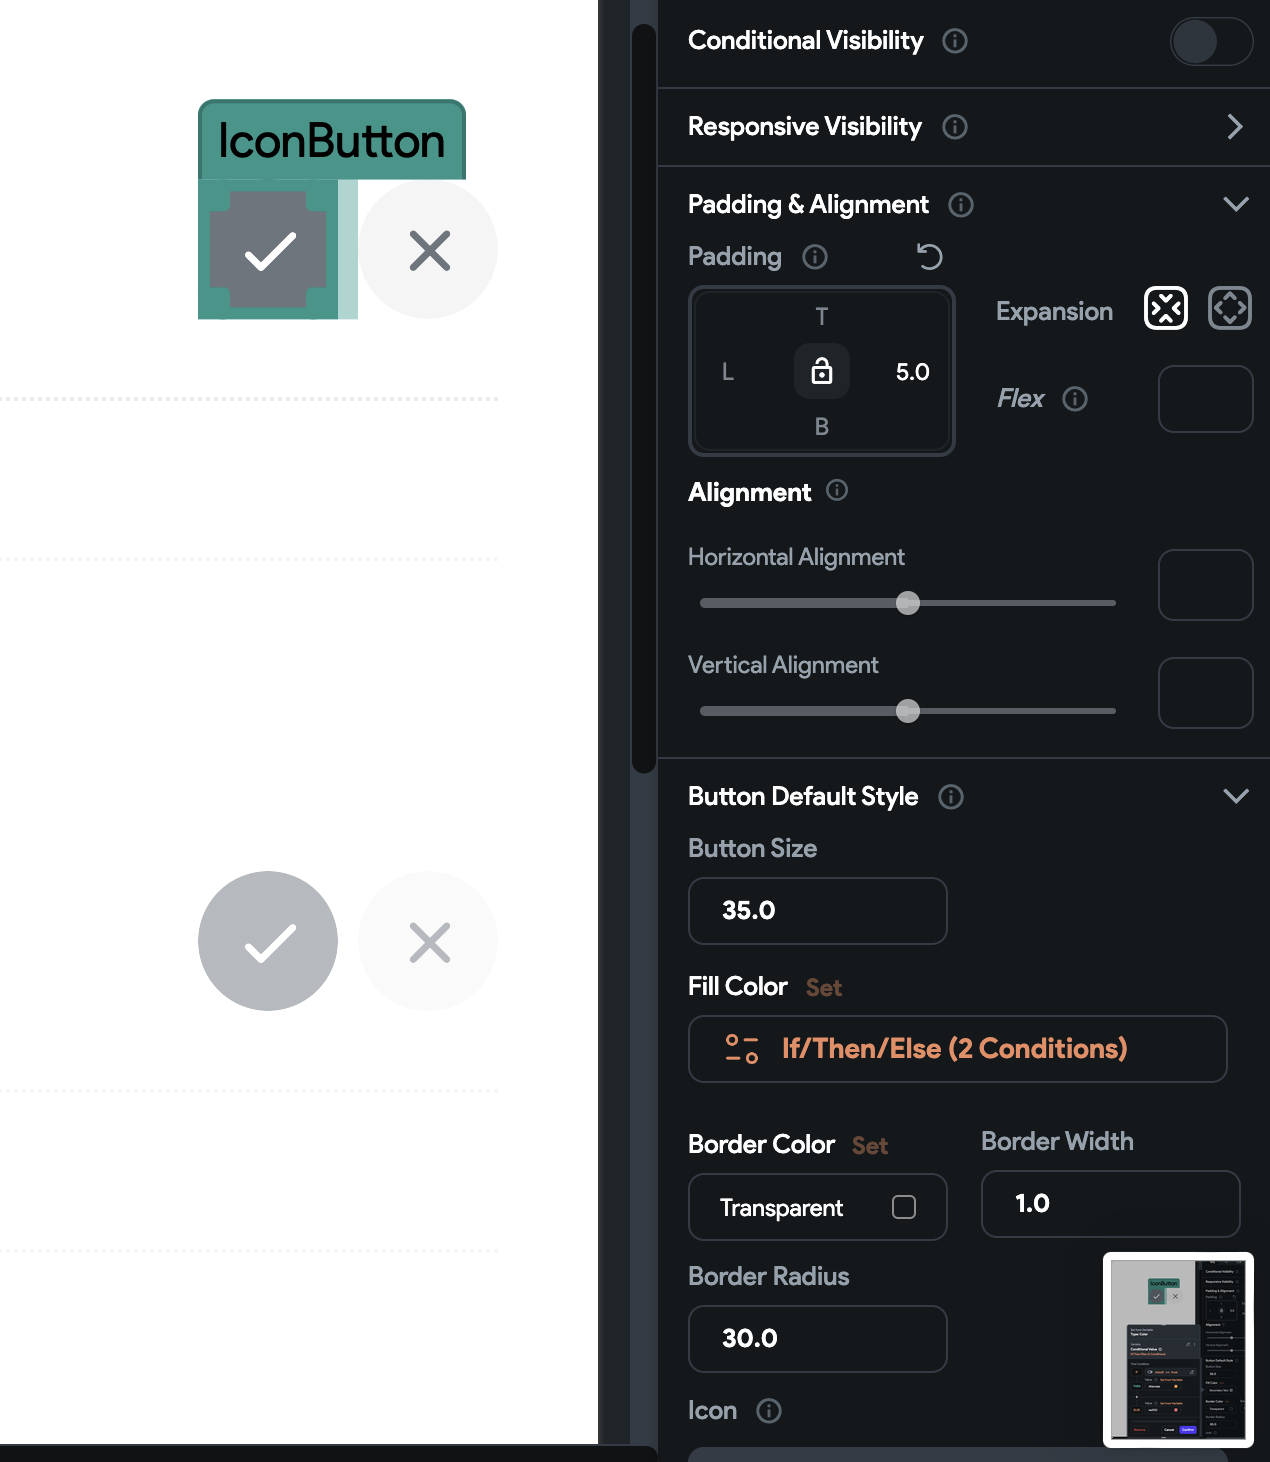Image resolution: width=1270 pixels, height=1462 pixels.
Task: Click Set next to Border Color
Action: pyautogui.click(x=868, y=1145)
